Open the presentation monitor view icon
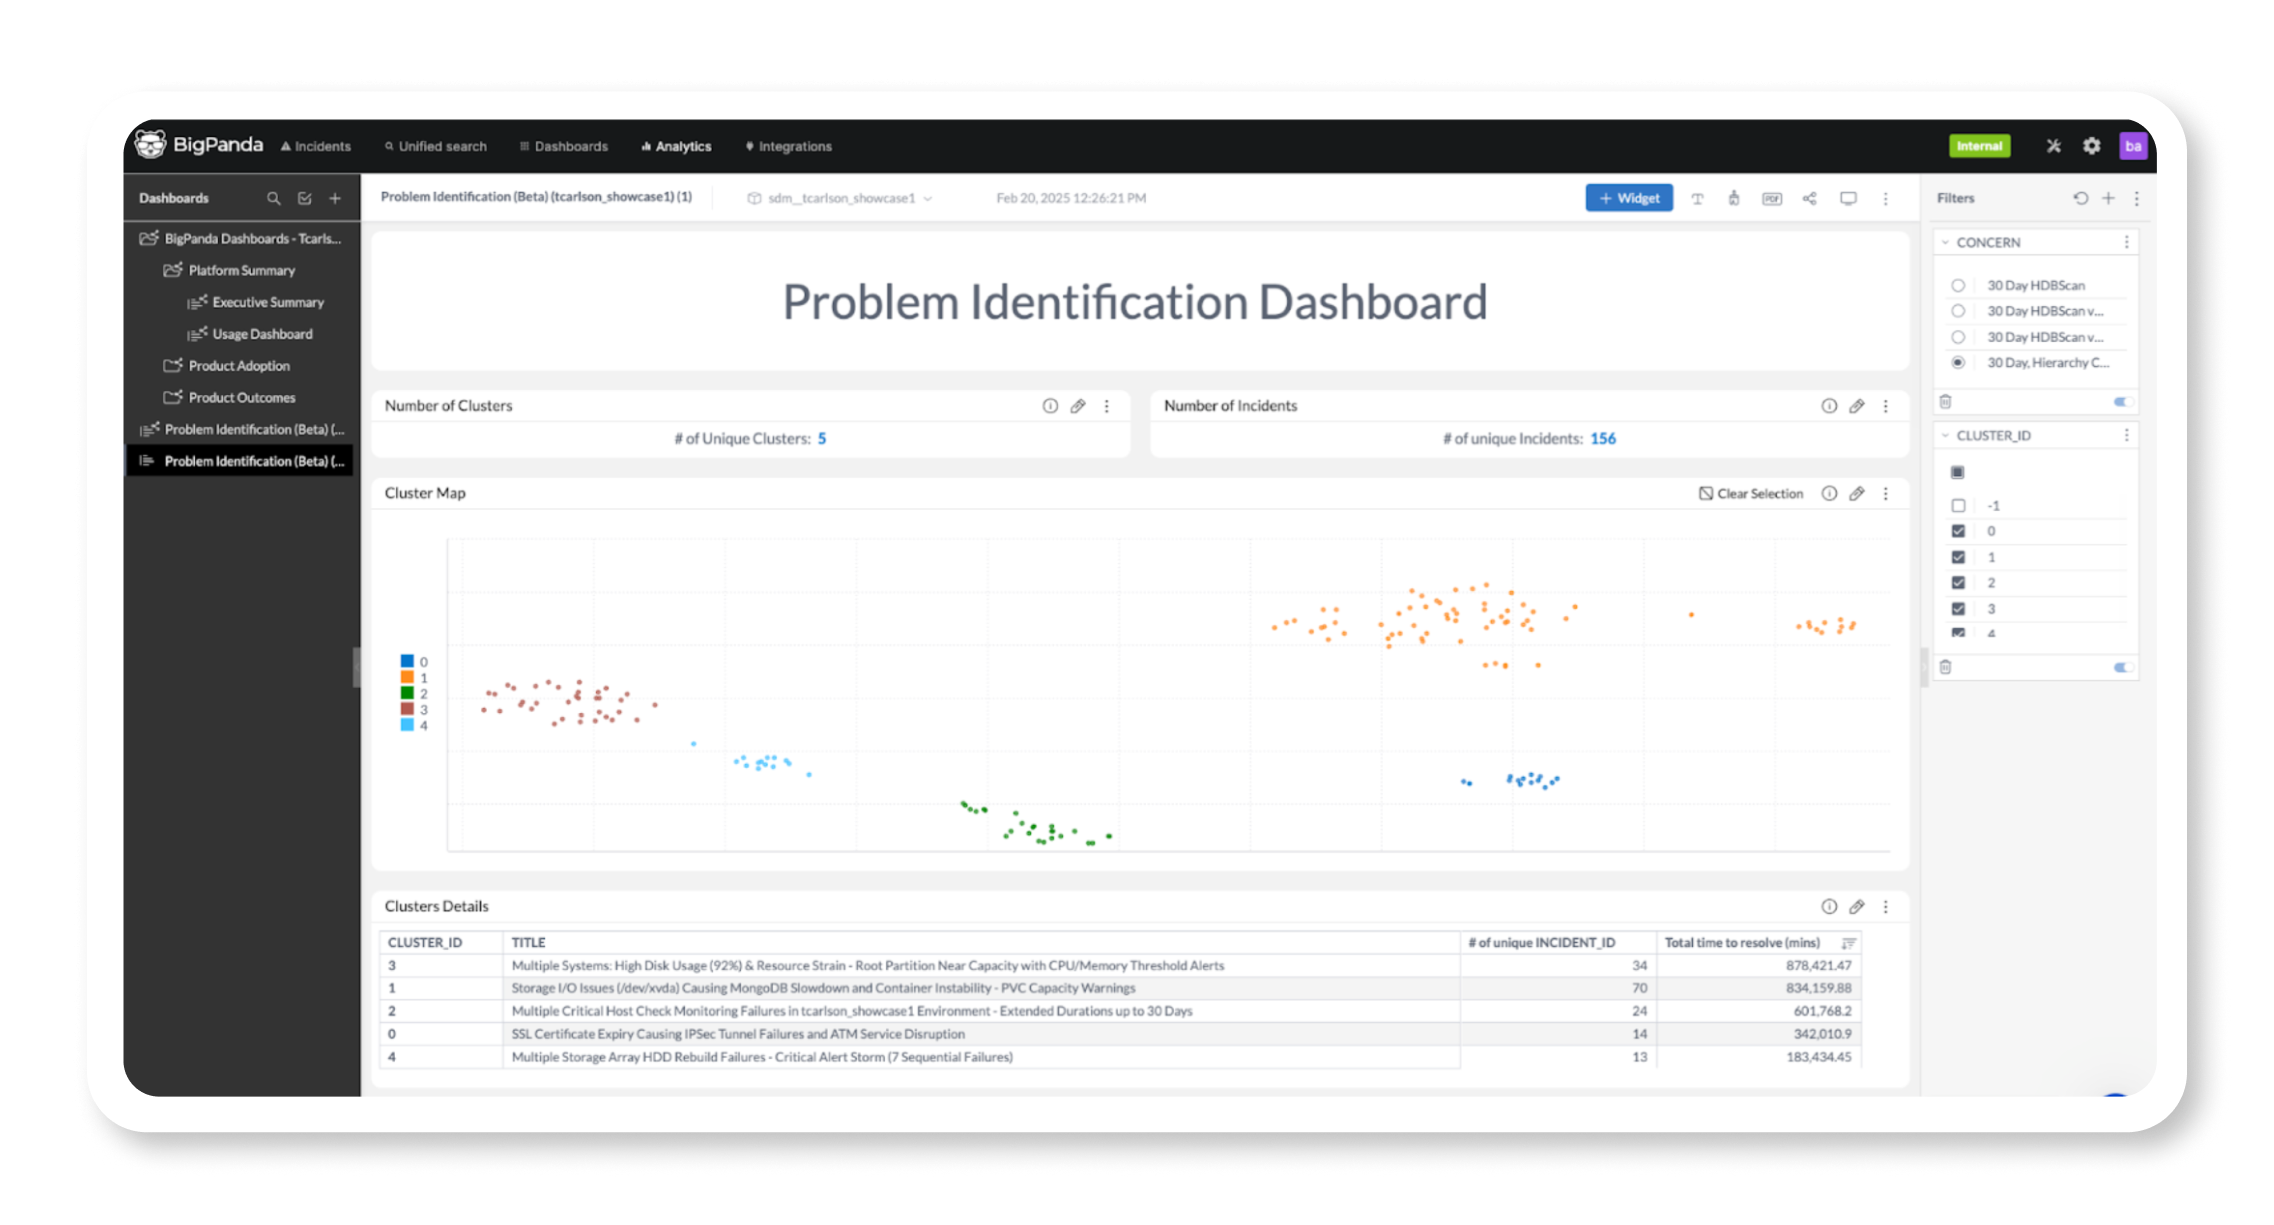Viewport: 2274px width, 1225px height. (1848, 198)
